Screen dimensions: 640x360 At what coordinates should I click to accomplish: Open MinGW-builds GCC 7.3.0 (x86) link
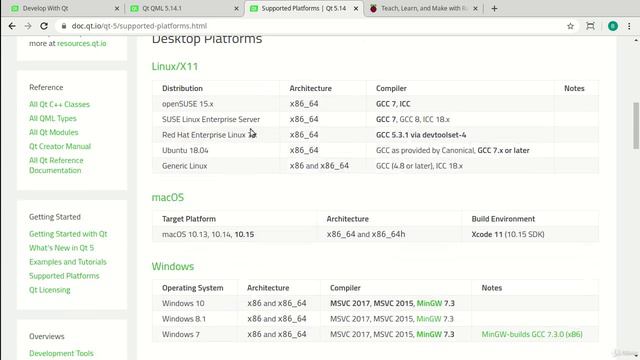[532, 334]
